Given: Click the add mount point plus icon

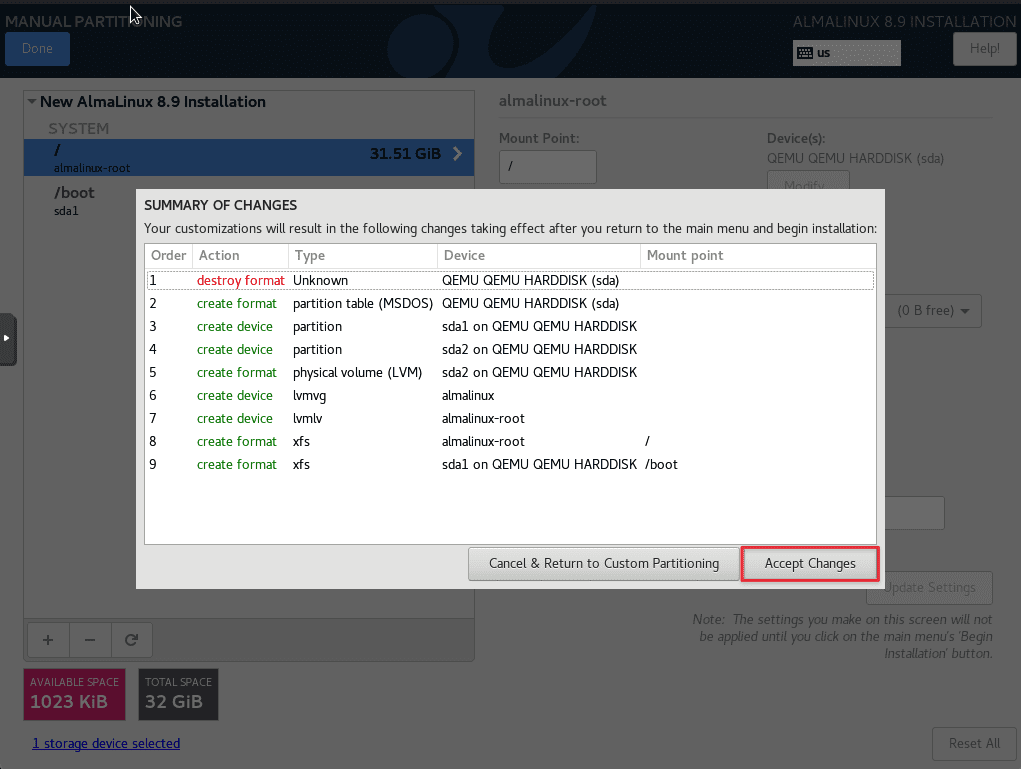Looking at the screenshot, I should pyautogui.click(x=48, y=640).
